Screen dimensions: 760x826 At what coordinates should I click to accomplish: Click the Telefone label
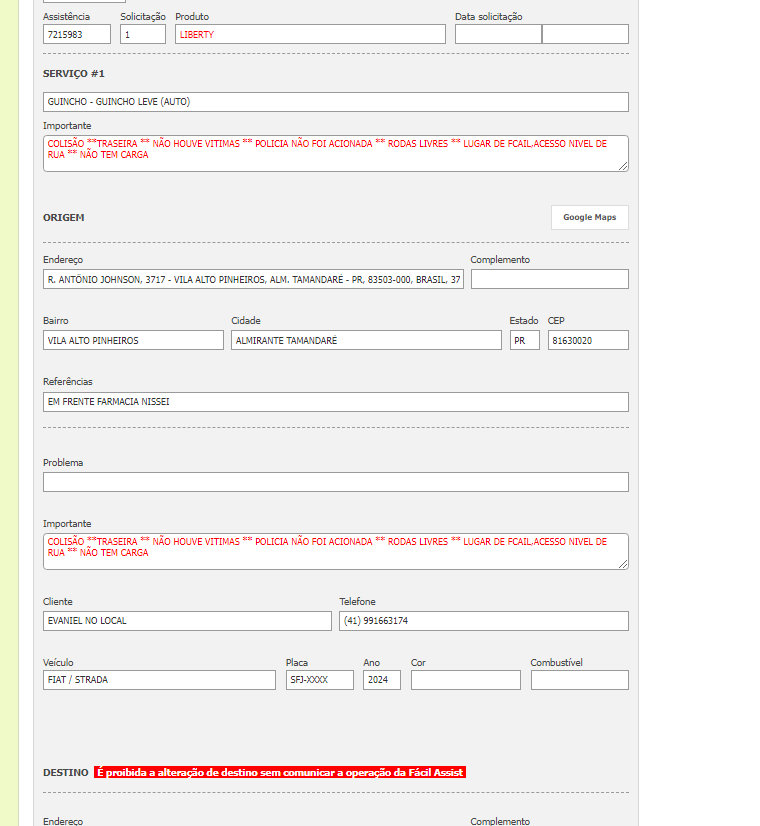[357, 602]
